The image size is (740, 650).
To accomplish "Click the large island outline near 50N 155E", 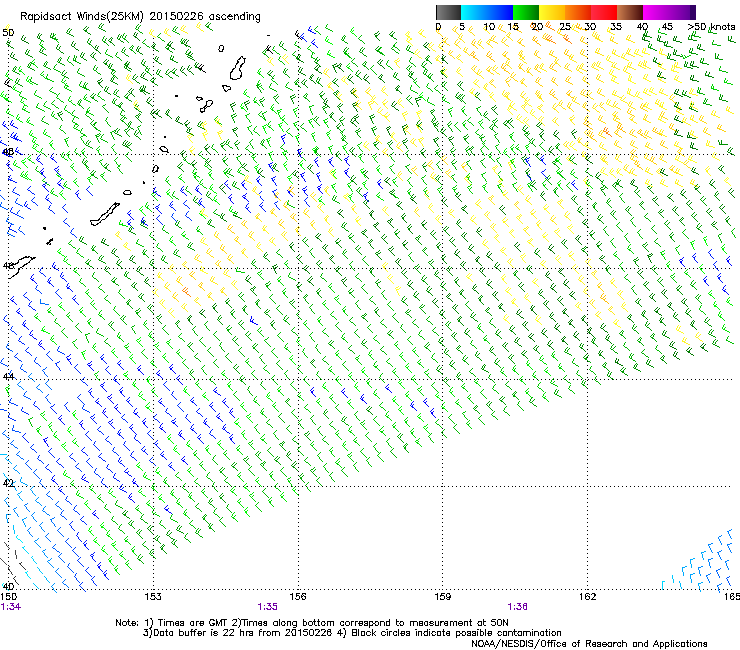I will pos(238,68).
